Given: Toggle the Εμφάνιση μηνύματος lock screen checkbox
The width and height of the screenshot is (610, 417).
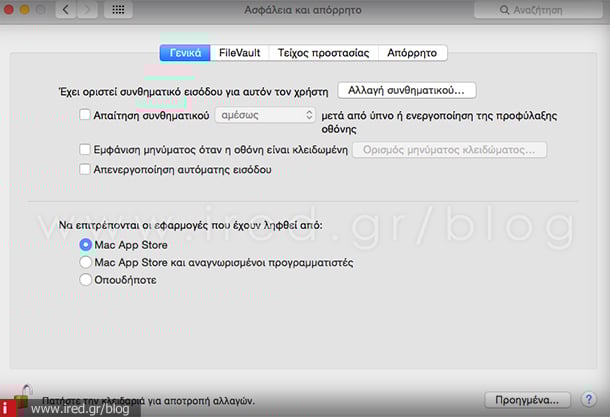Looking at the screenshot, I should coord(85,150).
